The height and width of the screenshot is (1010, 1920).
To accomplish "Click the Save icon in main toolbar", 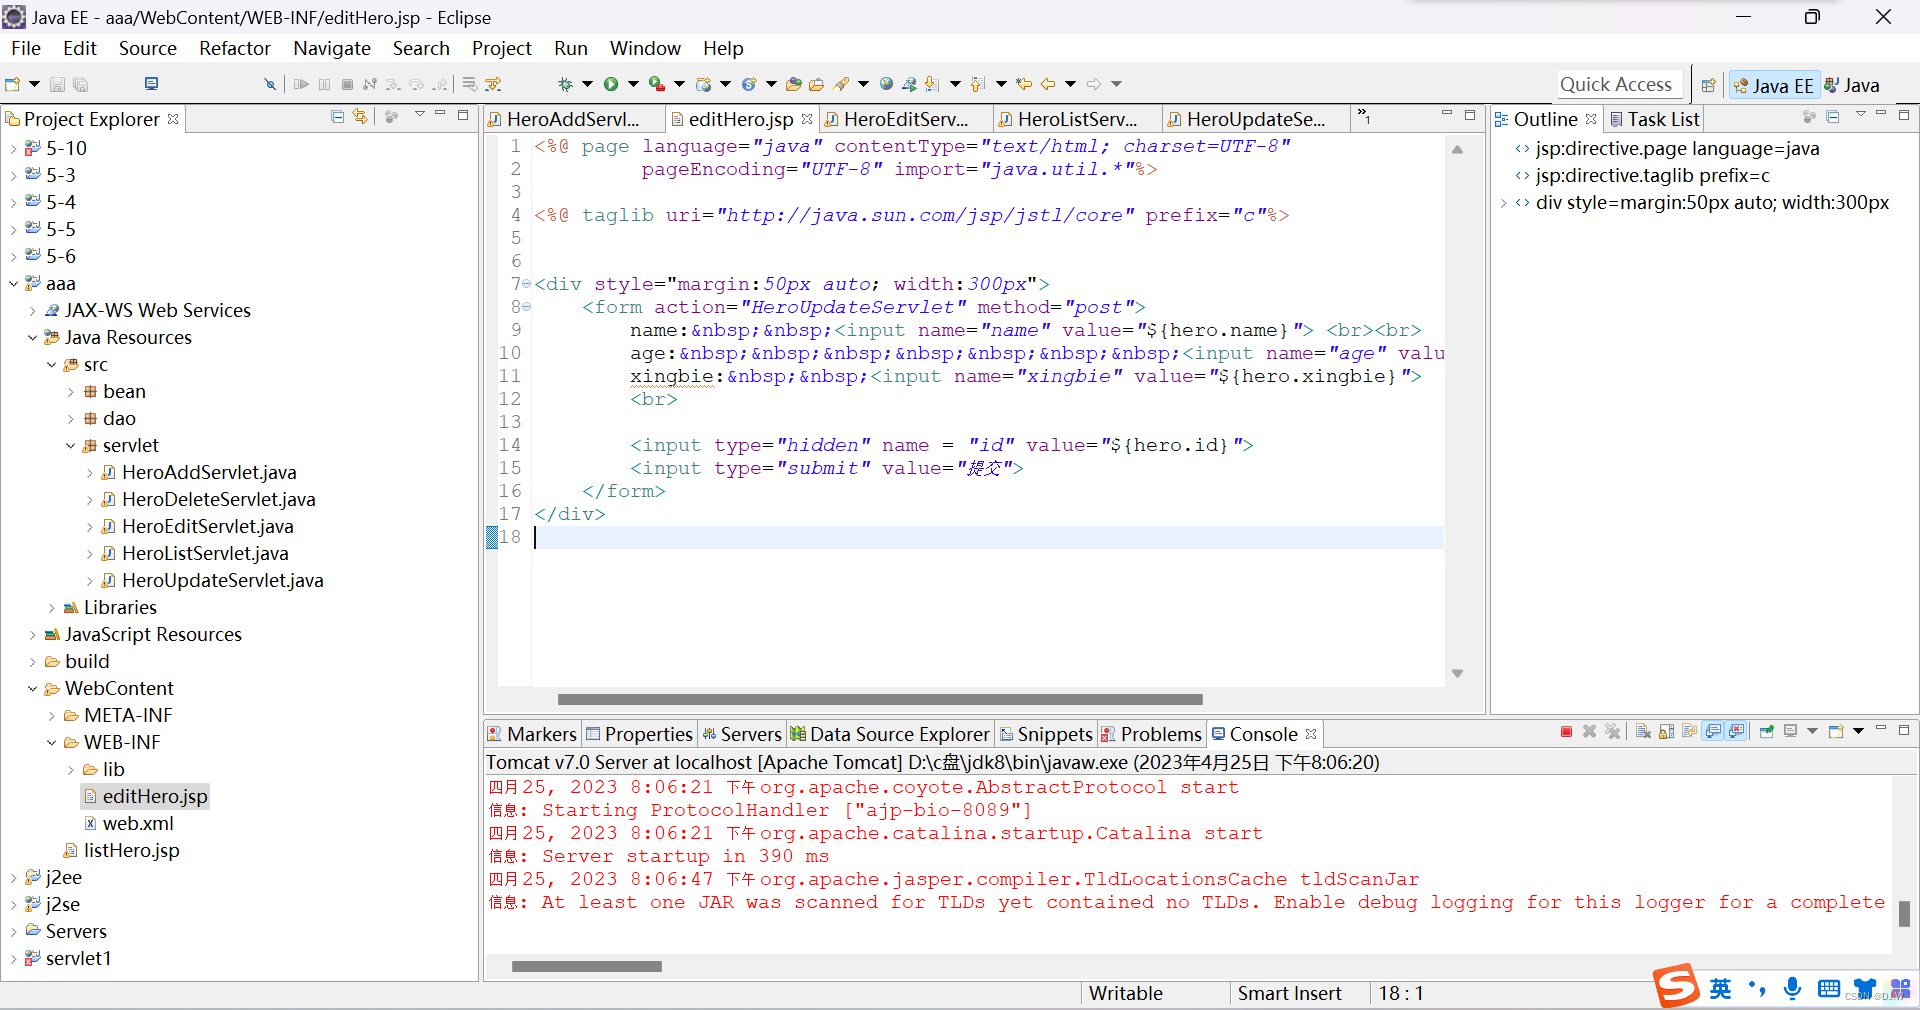I will tap(57, 84).
